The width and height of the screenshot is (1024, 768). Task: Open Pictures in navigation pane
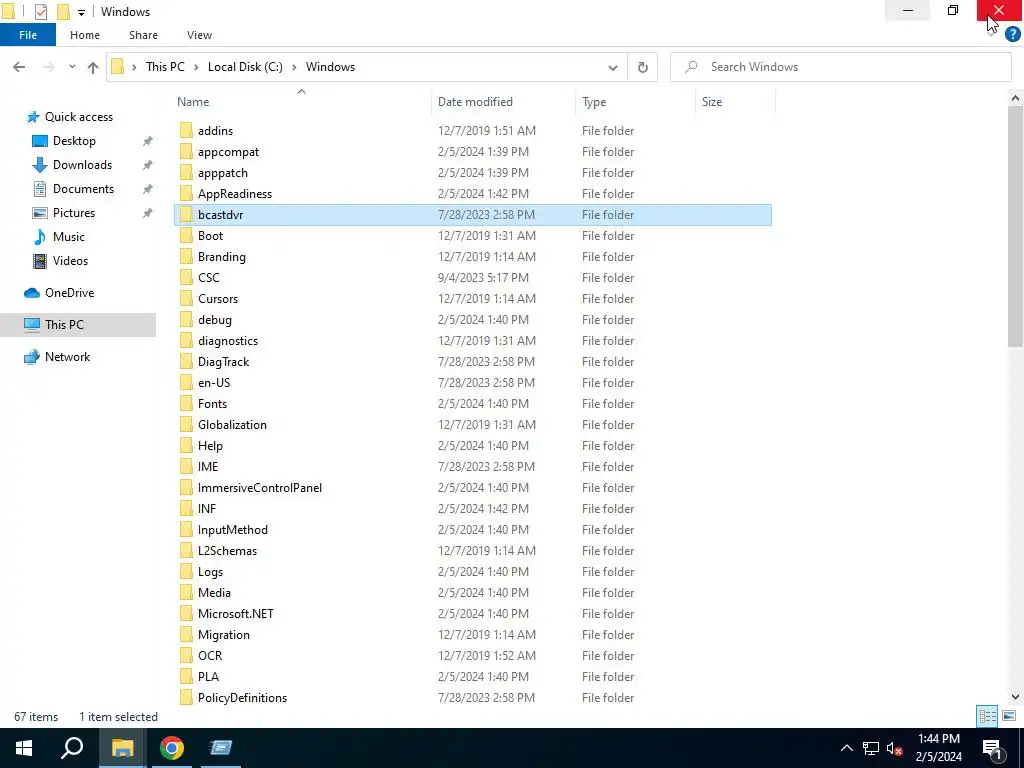(x=74, y=213)
